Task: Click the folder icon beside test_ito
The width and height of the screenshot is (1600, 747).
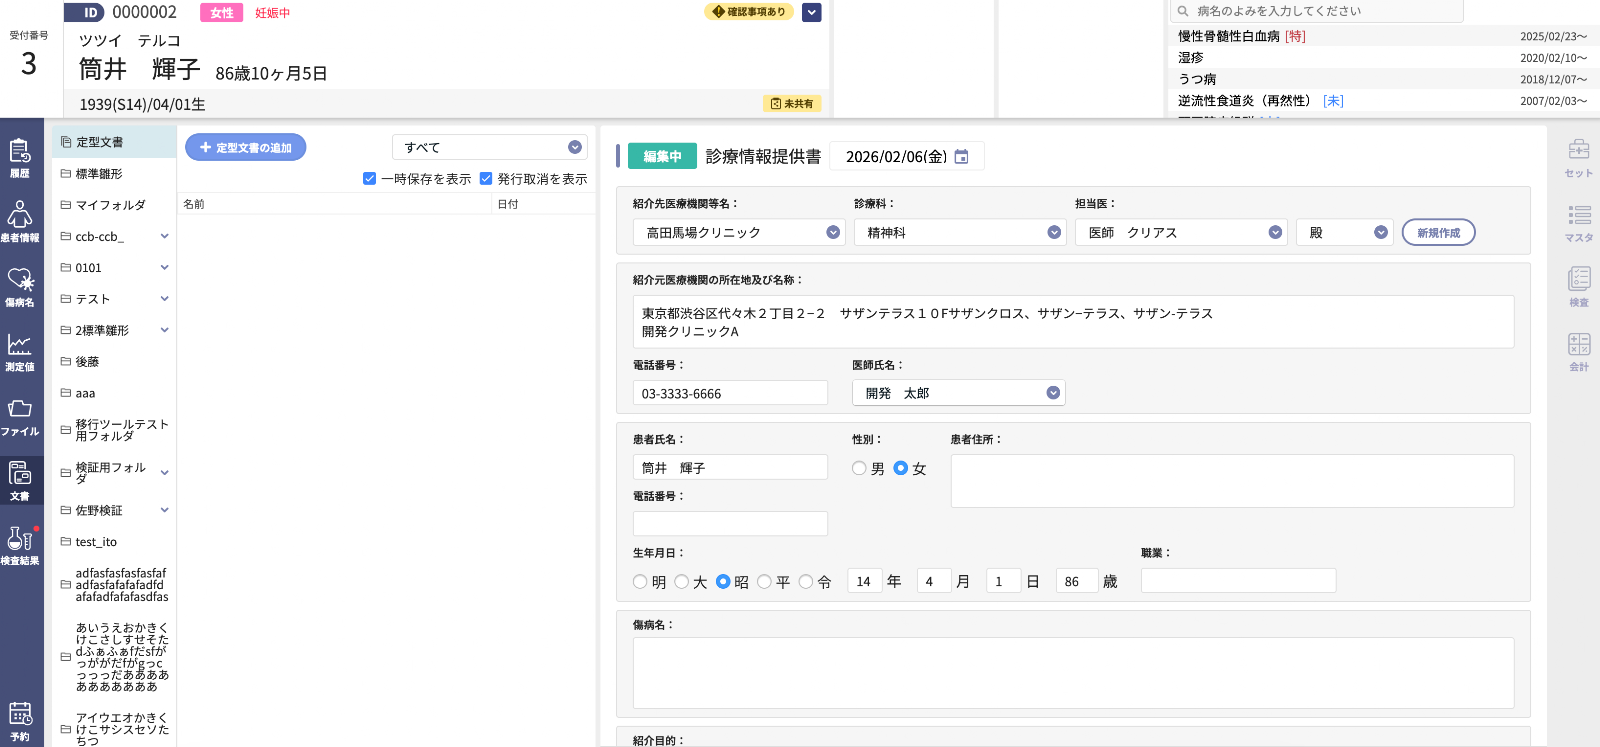Action: point(66,542)
